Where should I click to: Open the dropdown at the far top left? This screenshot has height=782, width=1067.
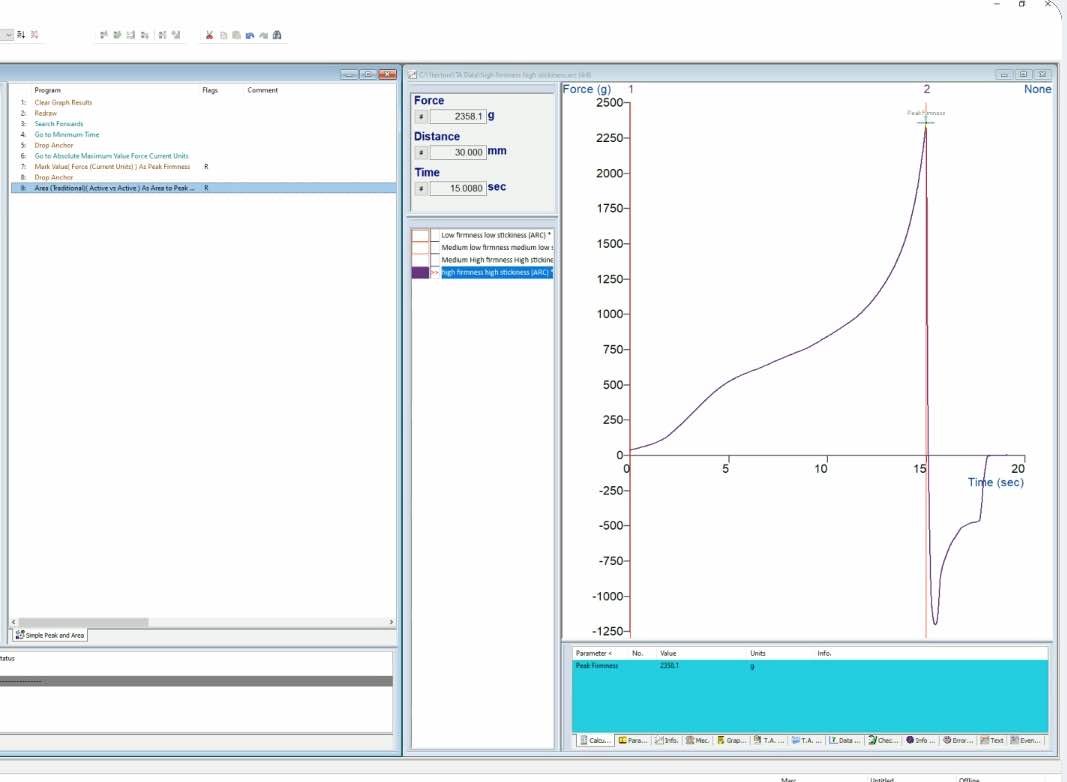8,33
